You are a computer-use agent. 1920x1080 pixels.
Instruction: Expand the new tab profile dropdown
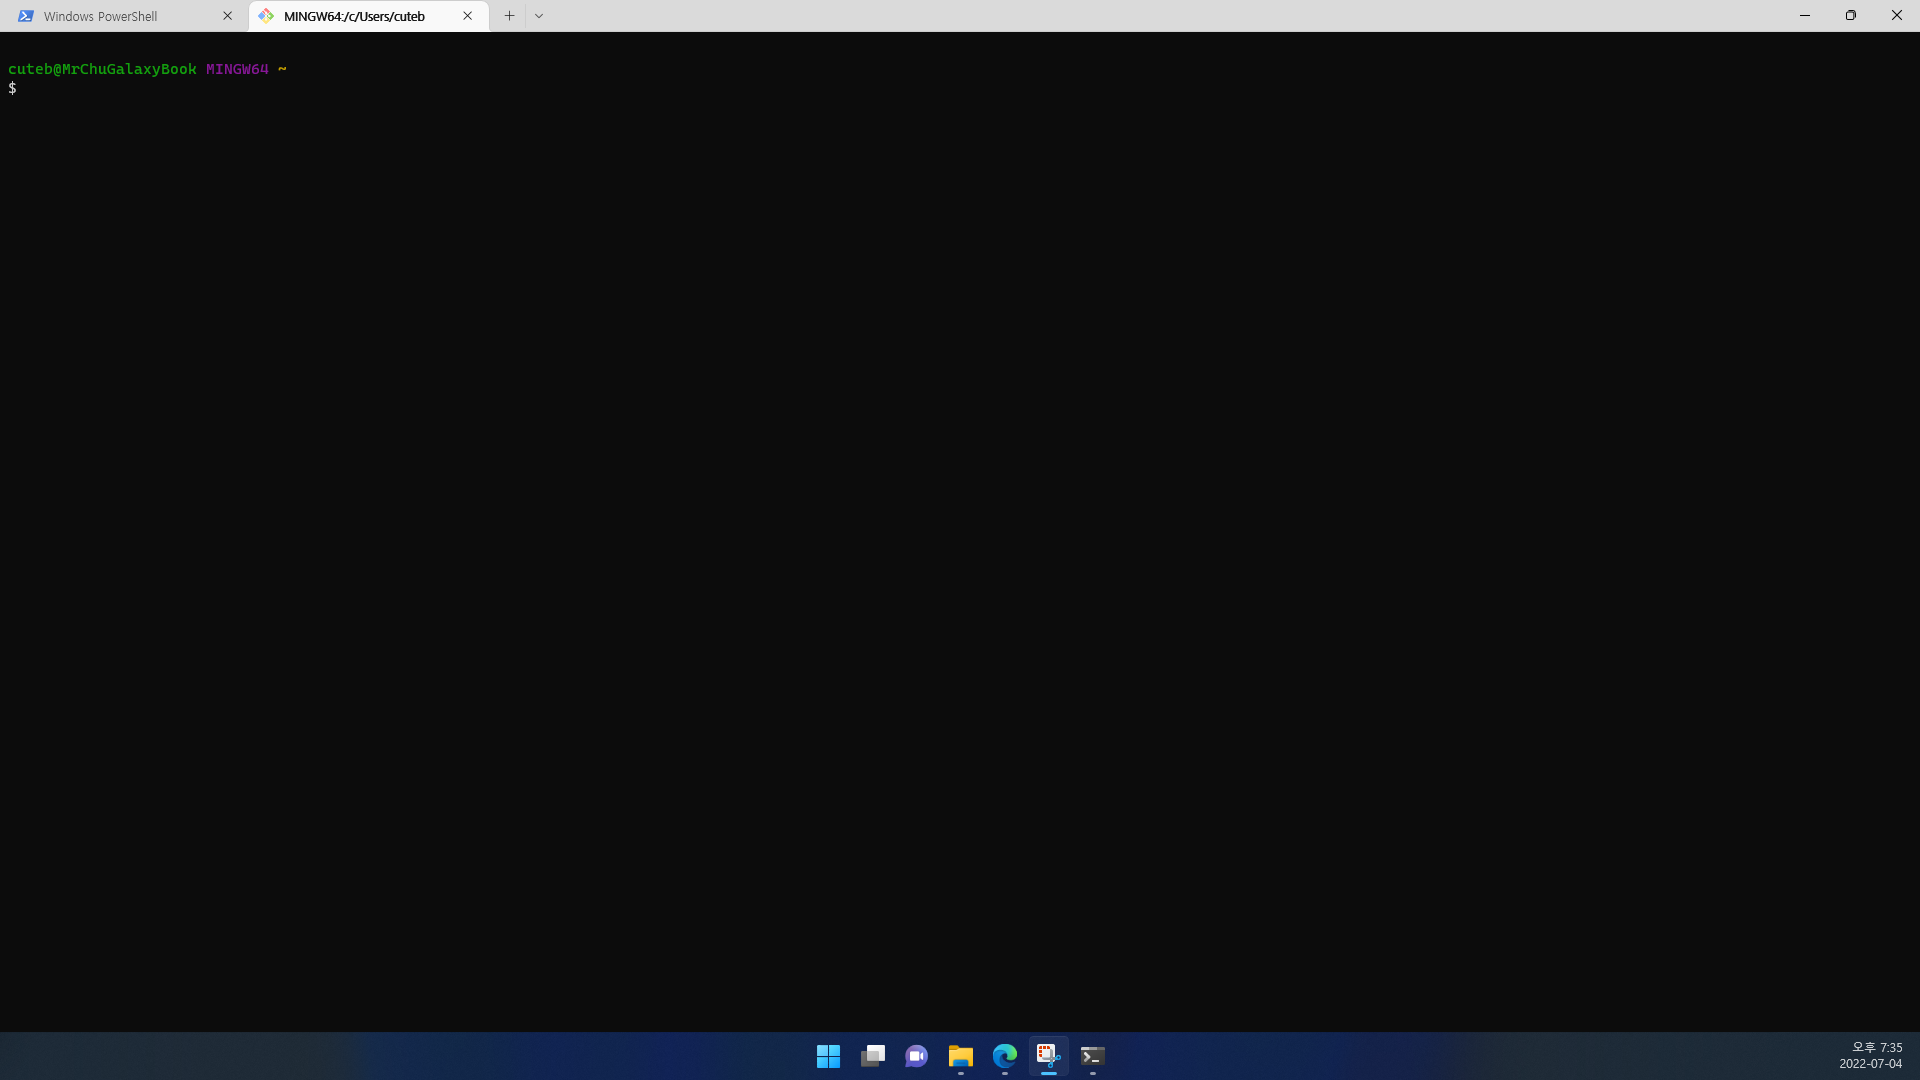[539, 16]
